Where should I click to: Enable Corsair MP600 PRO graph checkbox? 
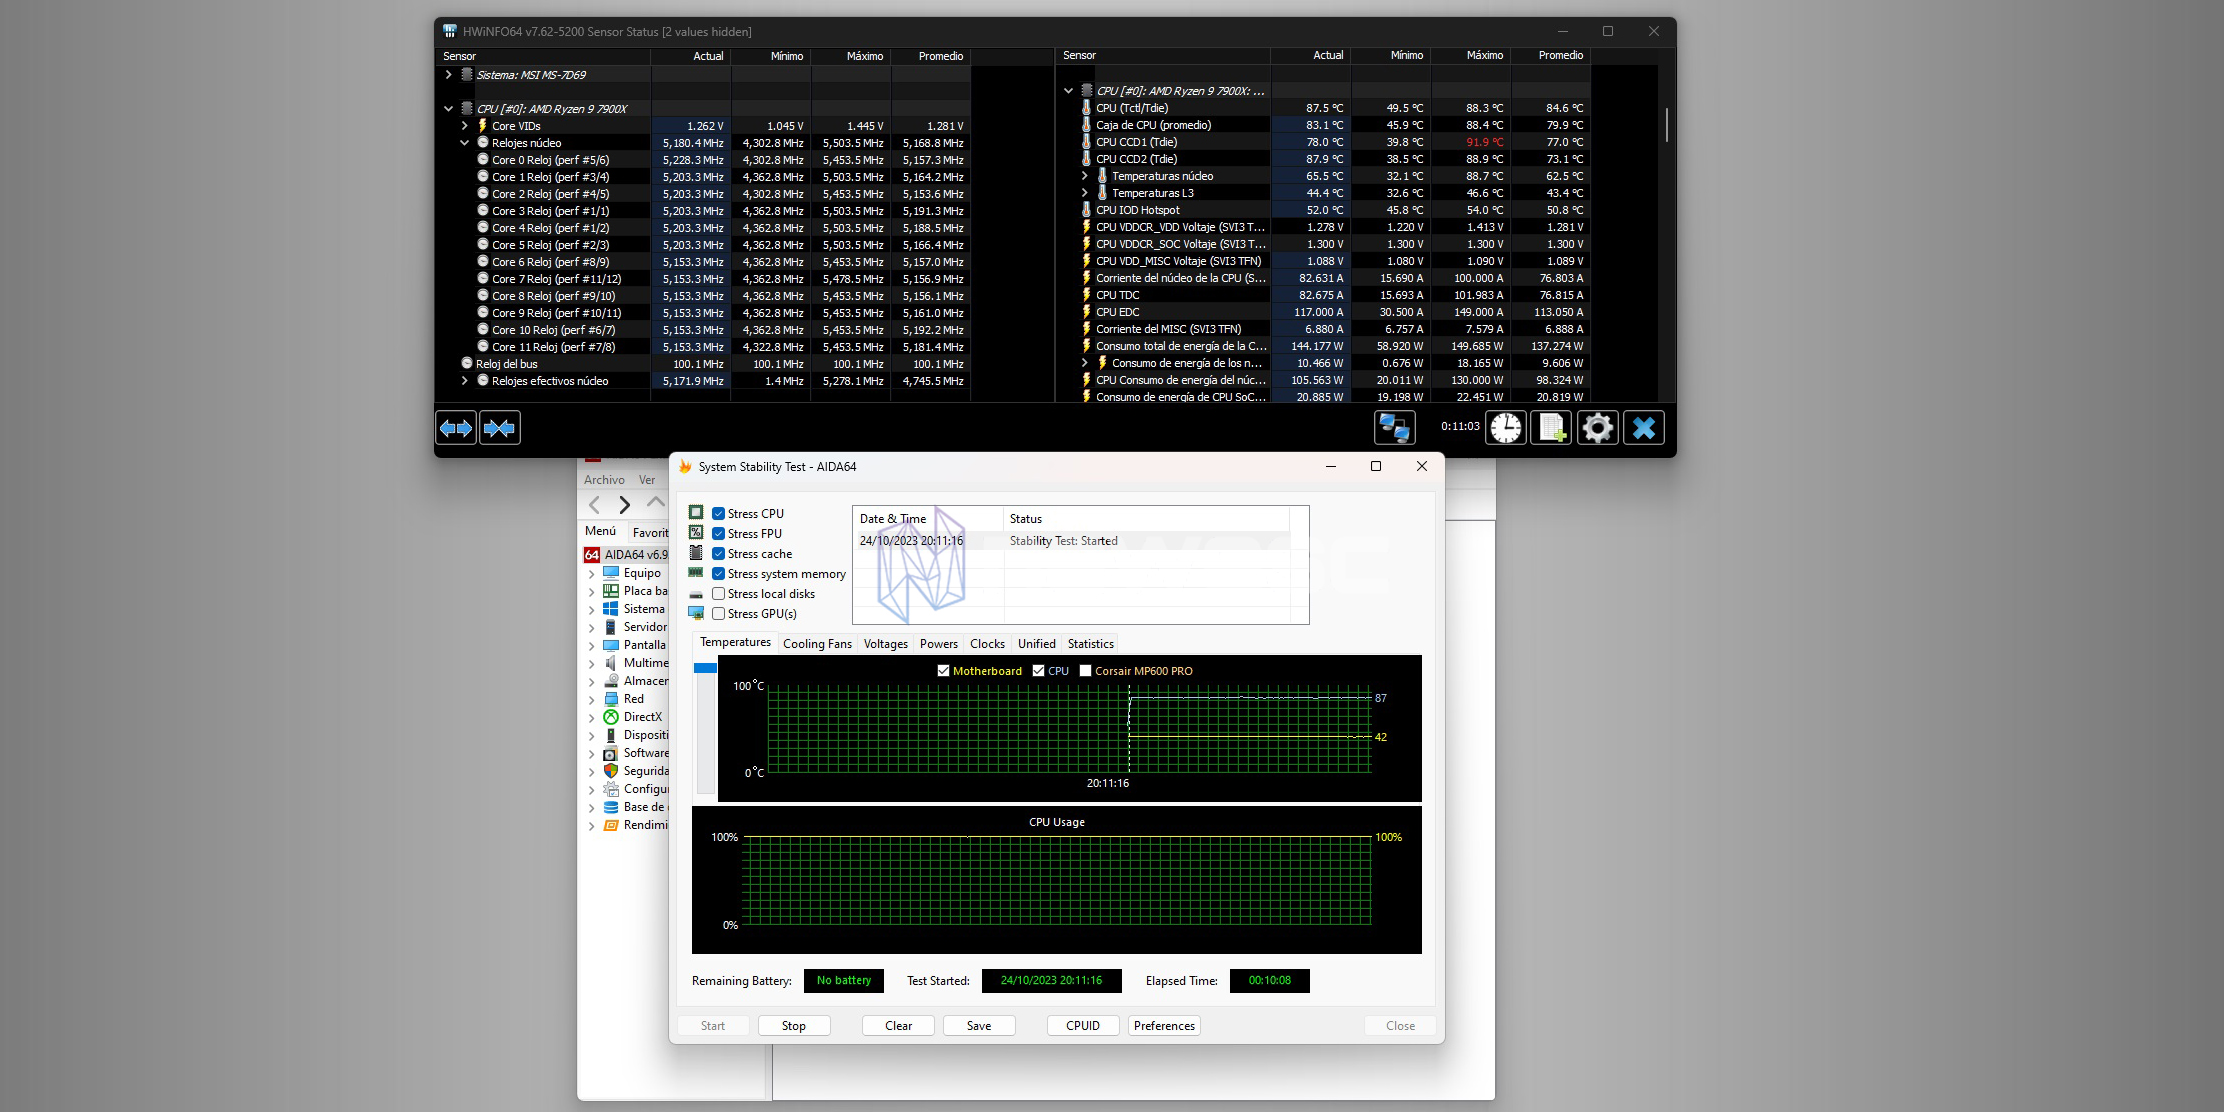(1085, 671)
